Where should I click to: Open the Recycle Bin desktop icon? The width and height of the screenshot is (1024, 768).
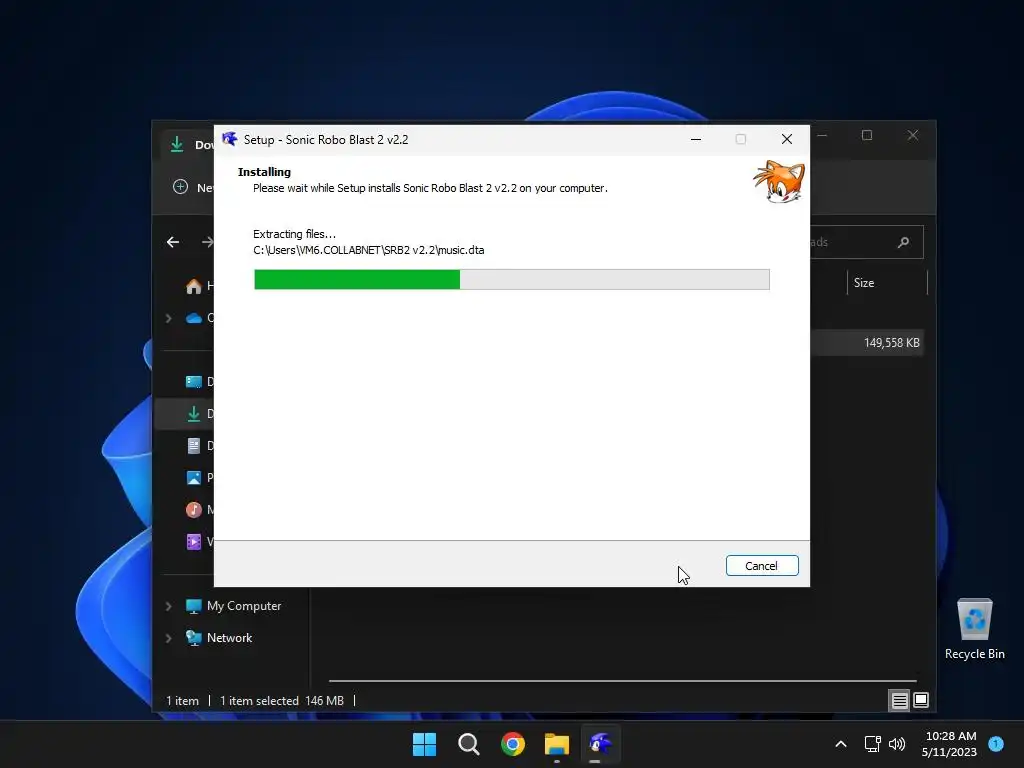pos(974,629)
